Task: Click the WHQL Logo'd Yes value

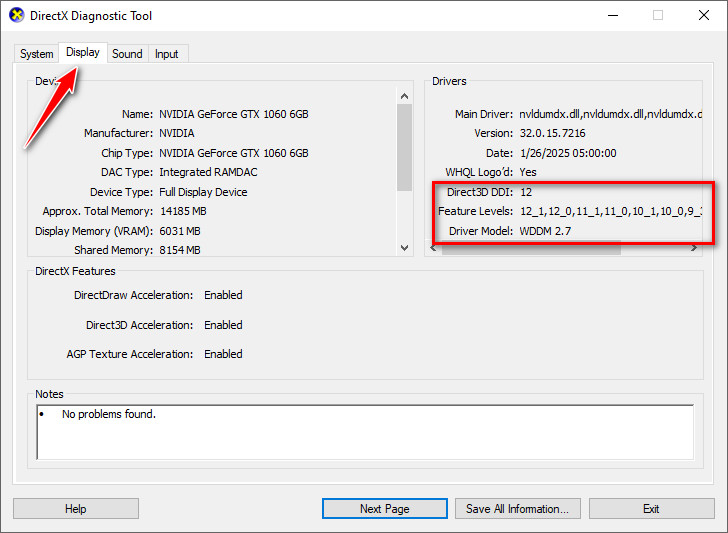Action: 528,172
